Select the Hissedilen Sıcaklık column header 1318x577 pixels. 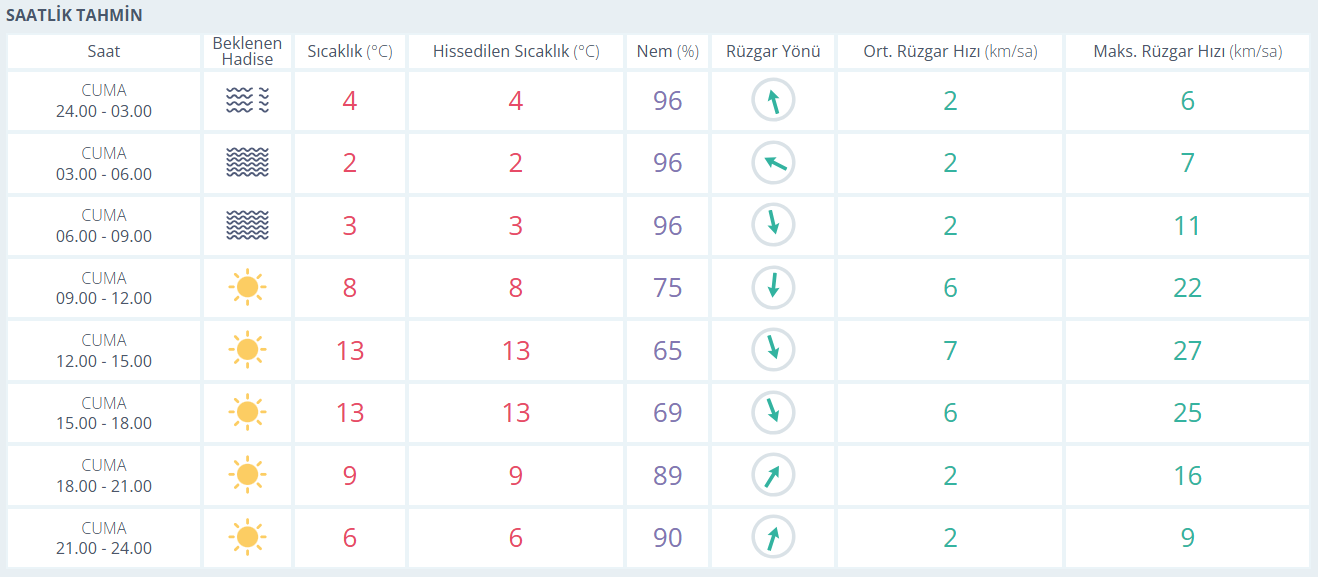pos(515,52)
